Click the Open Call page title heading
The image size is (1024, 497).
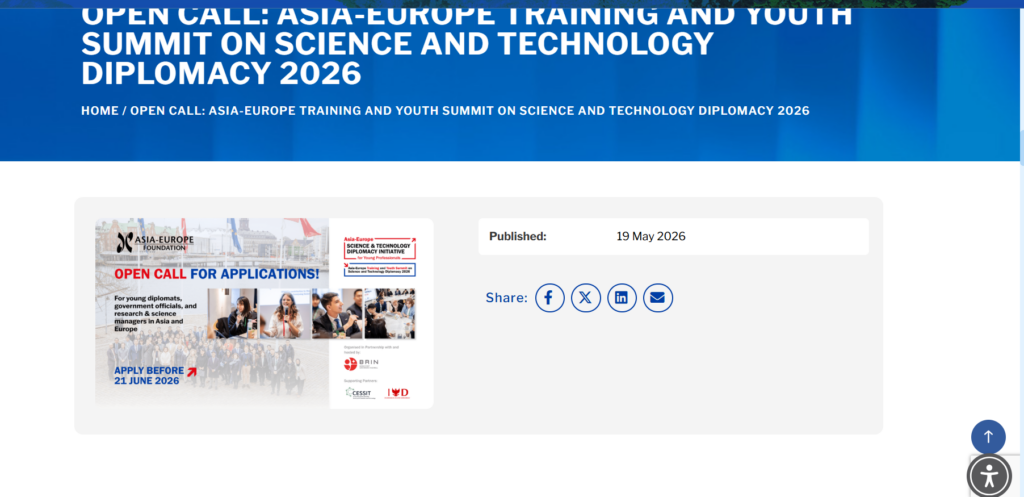(x=466, y=44)
